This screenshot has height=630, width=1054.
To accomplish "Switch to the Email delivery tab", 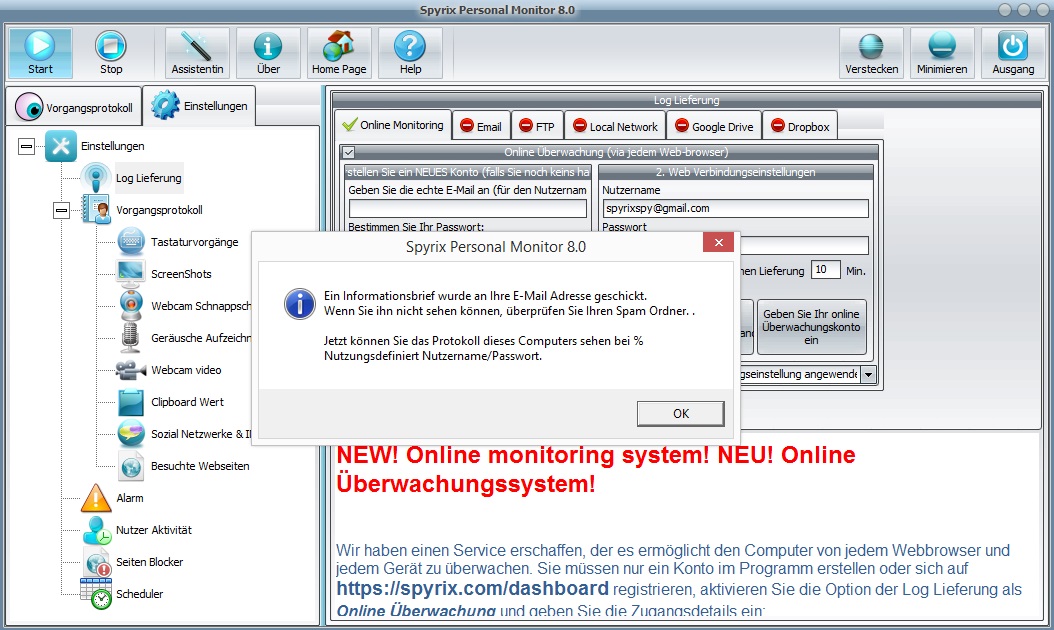I will click(481, 126).
